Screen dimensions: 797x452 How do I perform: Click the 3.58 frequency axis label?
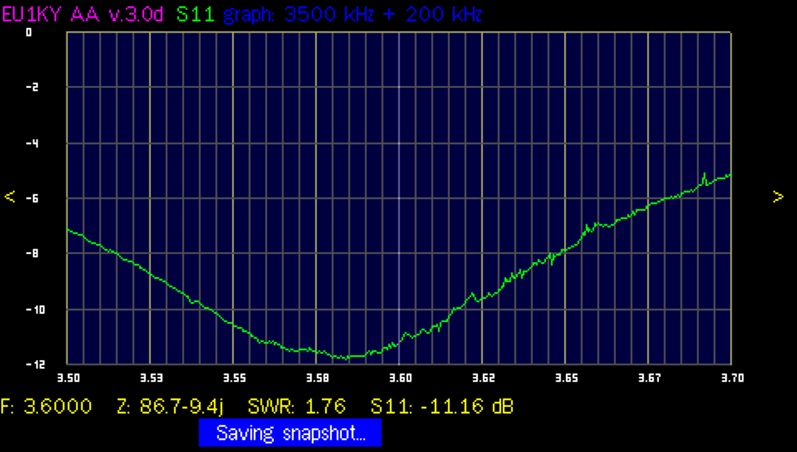[317, 379]
